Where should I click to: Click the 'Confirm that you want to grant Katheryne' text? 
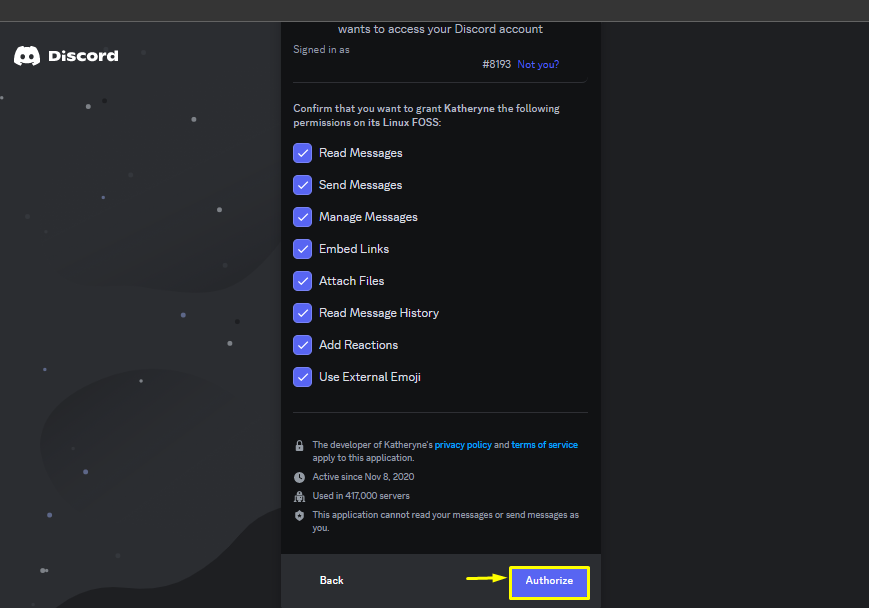pyautogui.click(x=426, y=115)
